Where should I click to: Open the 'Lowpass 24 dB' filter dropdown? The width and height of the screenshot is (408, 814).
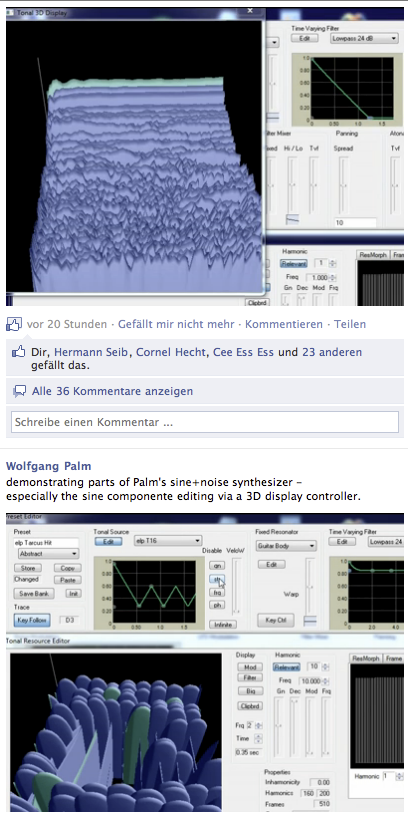point(364,38)
